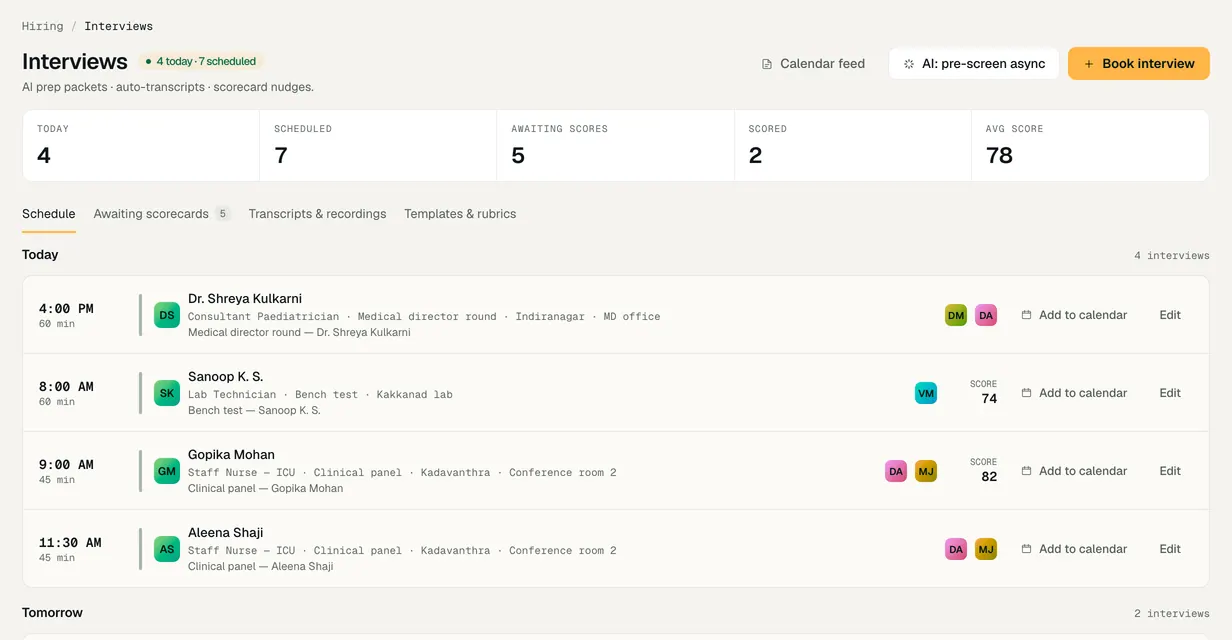
Task: Click the name Sanoop K. S.
Action: pos(226,377)
